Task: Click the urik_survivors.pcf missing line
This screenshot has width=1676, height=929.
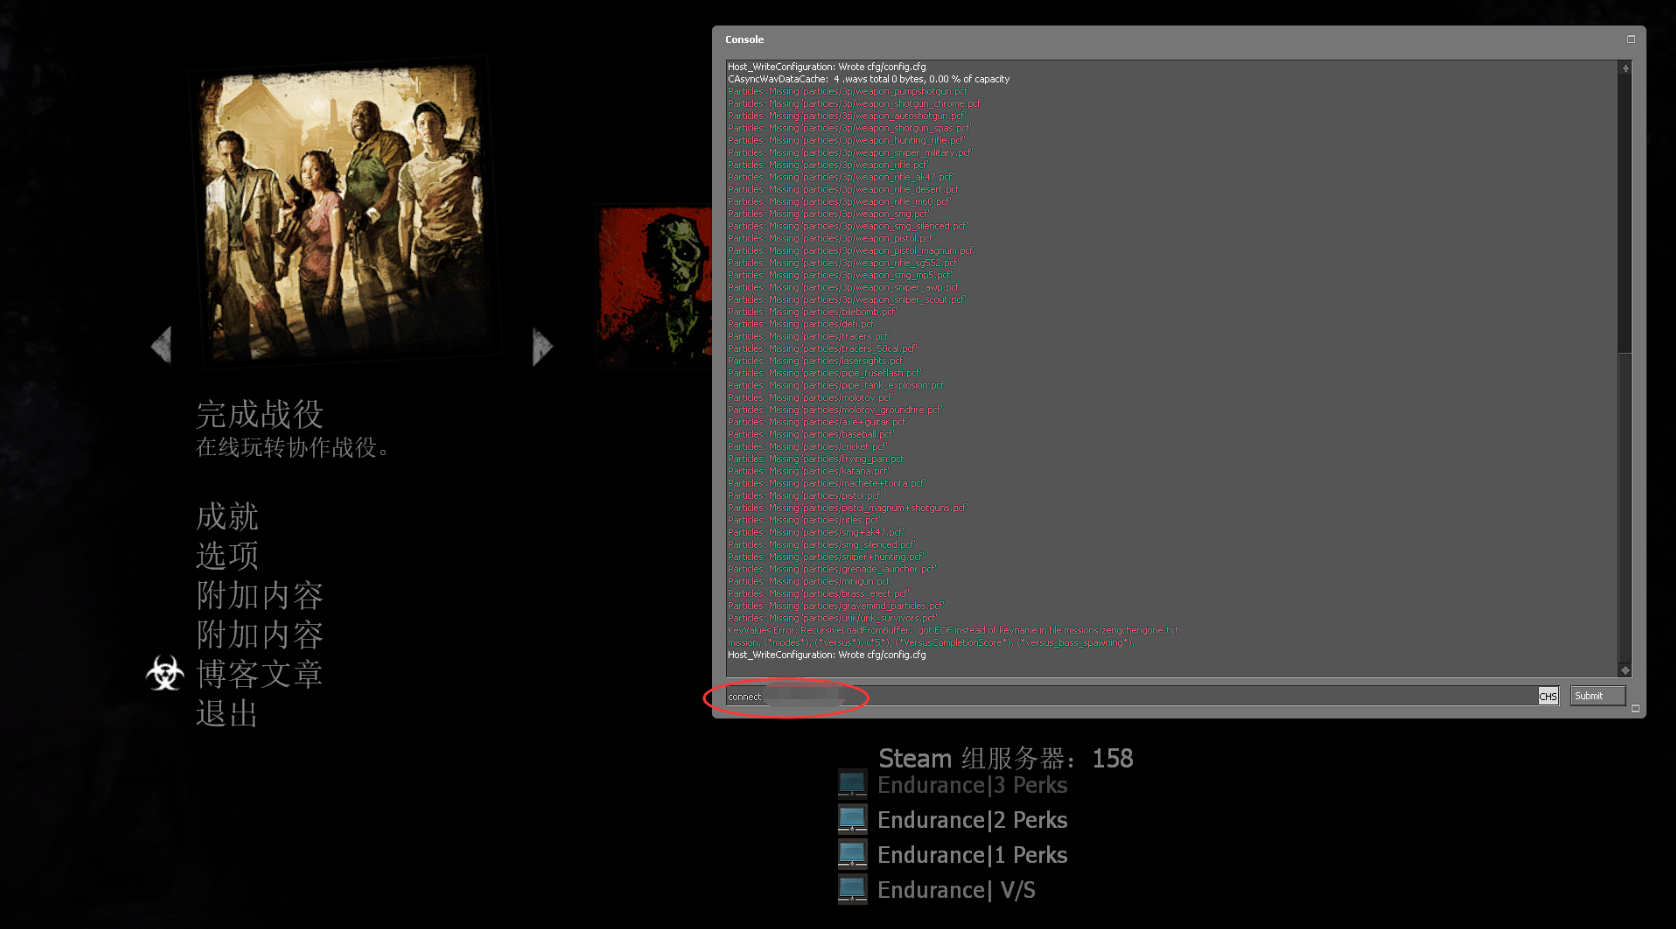Action: 832,618
